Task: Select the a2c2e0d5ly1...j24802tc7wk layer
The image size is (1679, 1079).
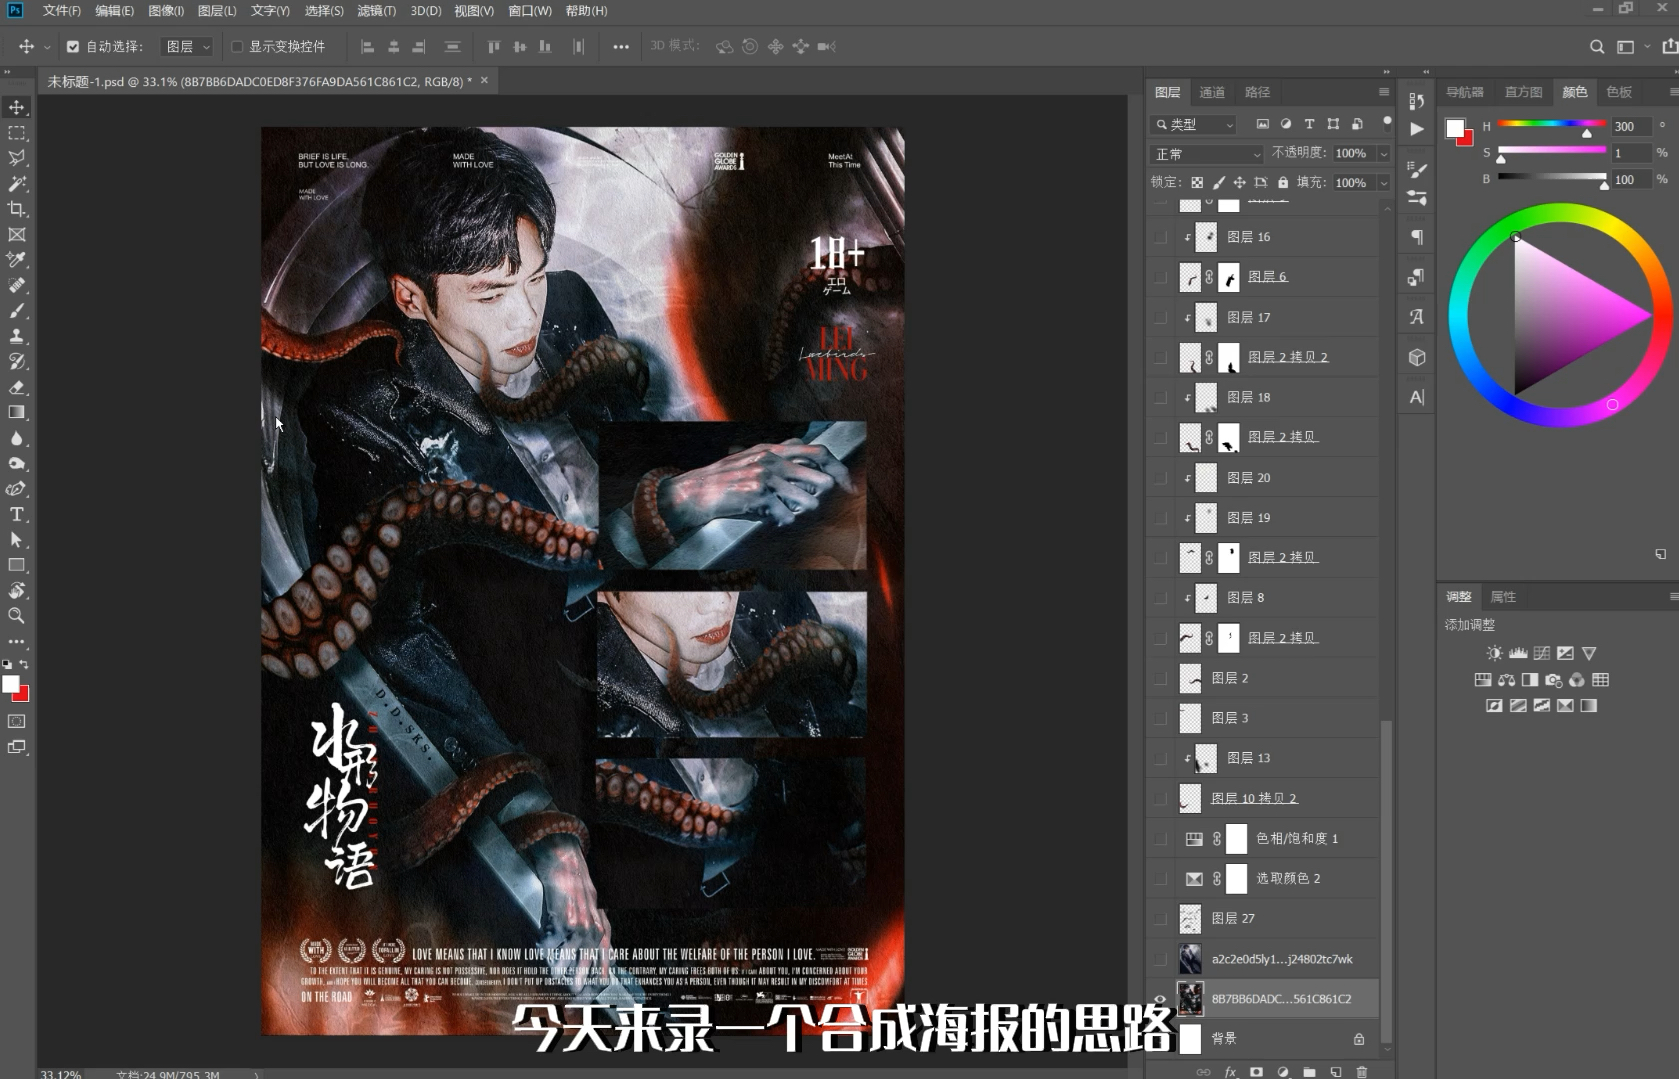Action: tap(1263, 958)
